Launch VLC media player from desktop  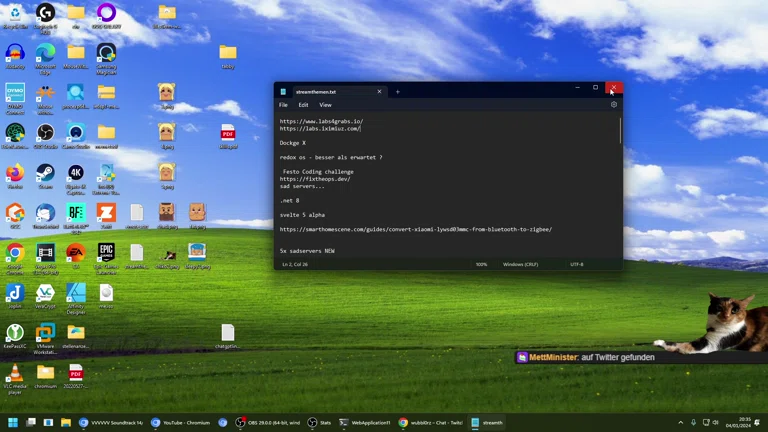pos(15,376)
